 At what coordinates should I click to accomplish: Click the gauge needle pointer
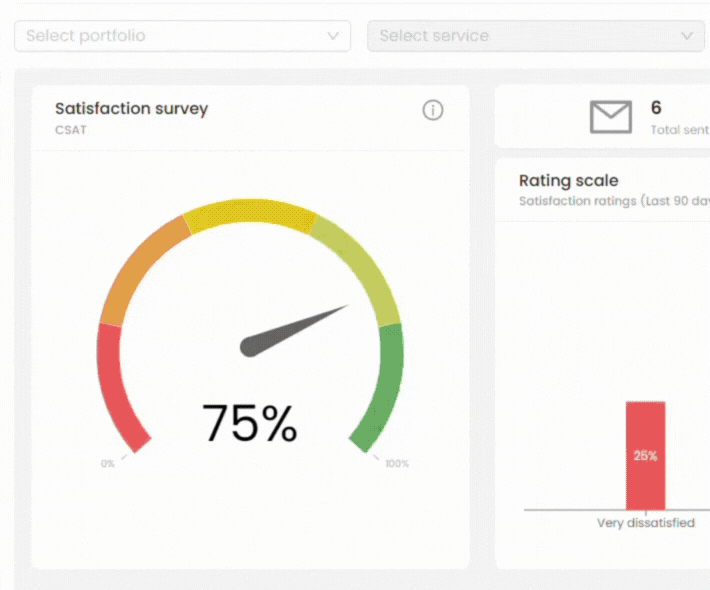[x=293, y=331]
